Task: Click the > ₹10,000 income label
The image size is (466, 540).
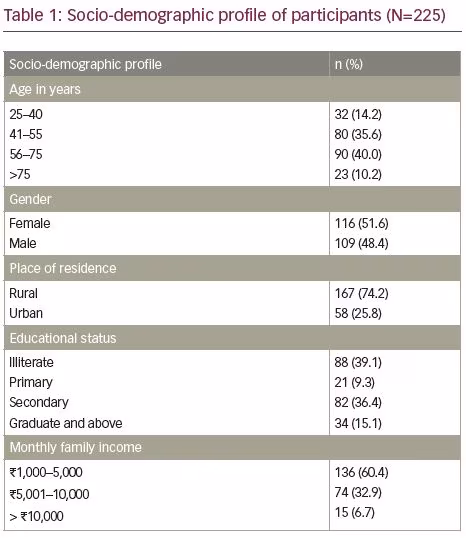Action: 37,516
